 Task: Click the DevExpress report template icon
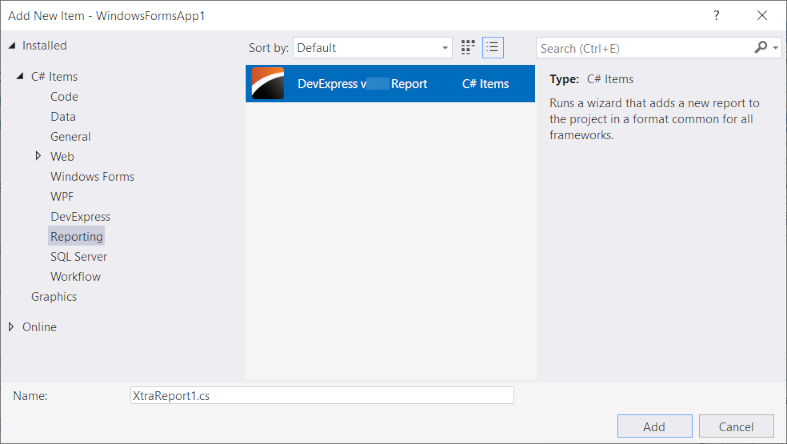coord(268,83)
